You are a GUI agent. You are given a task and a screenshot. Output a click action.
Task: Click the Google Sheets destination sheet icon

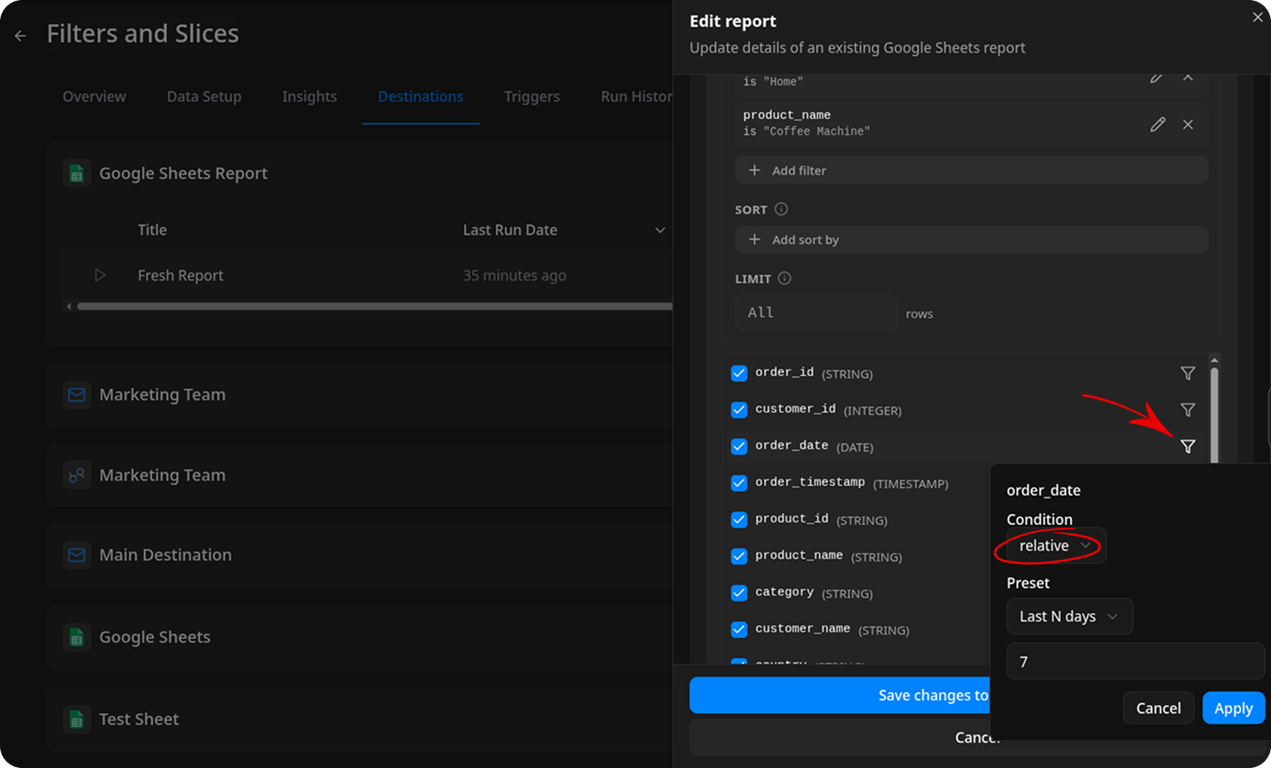tap(77, 637)
